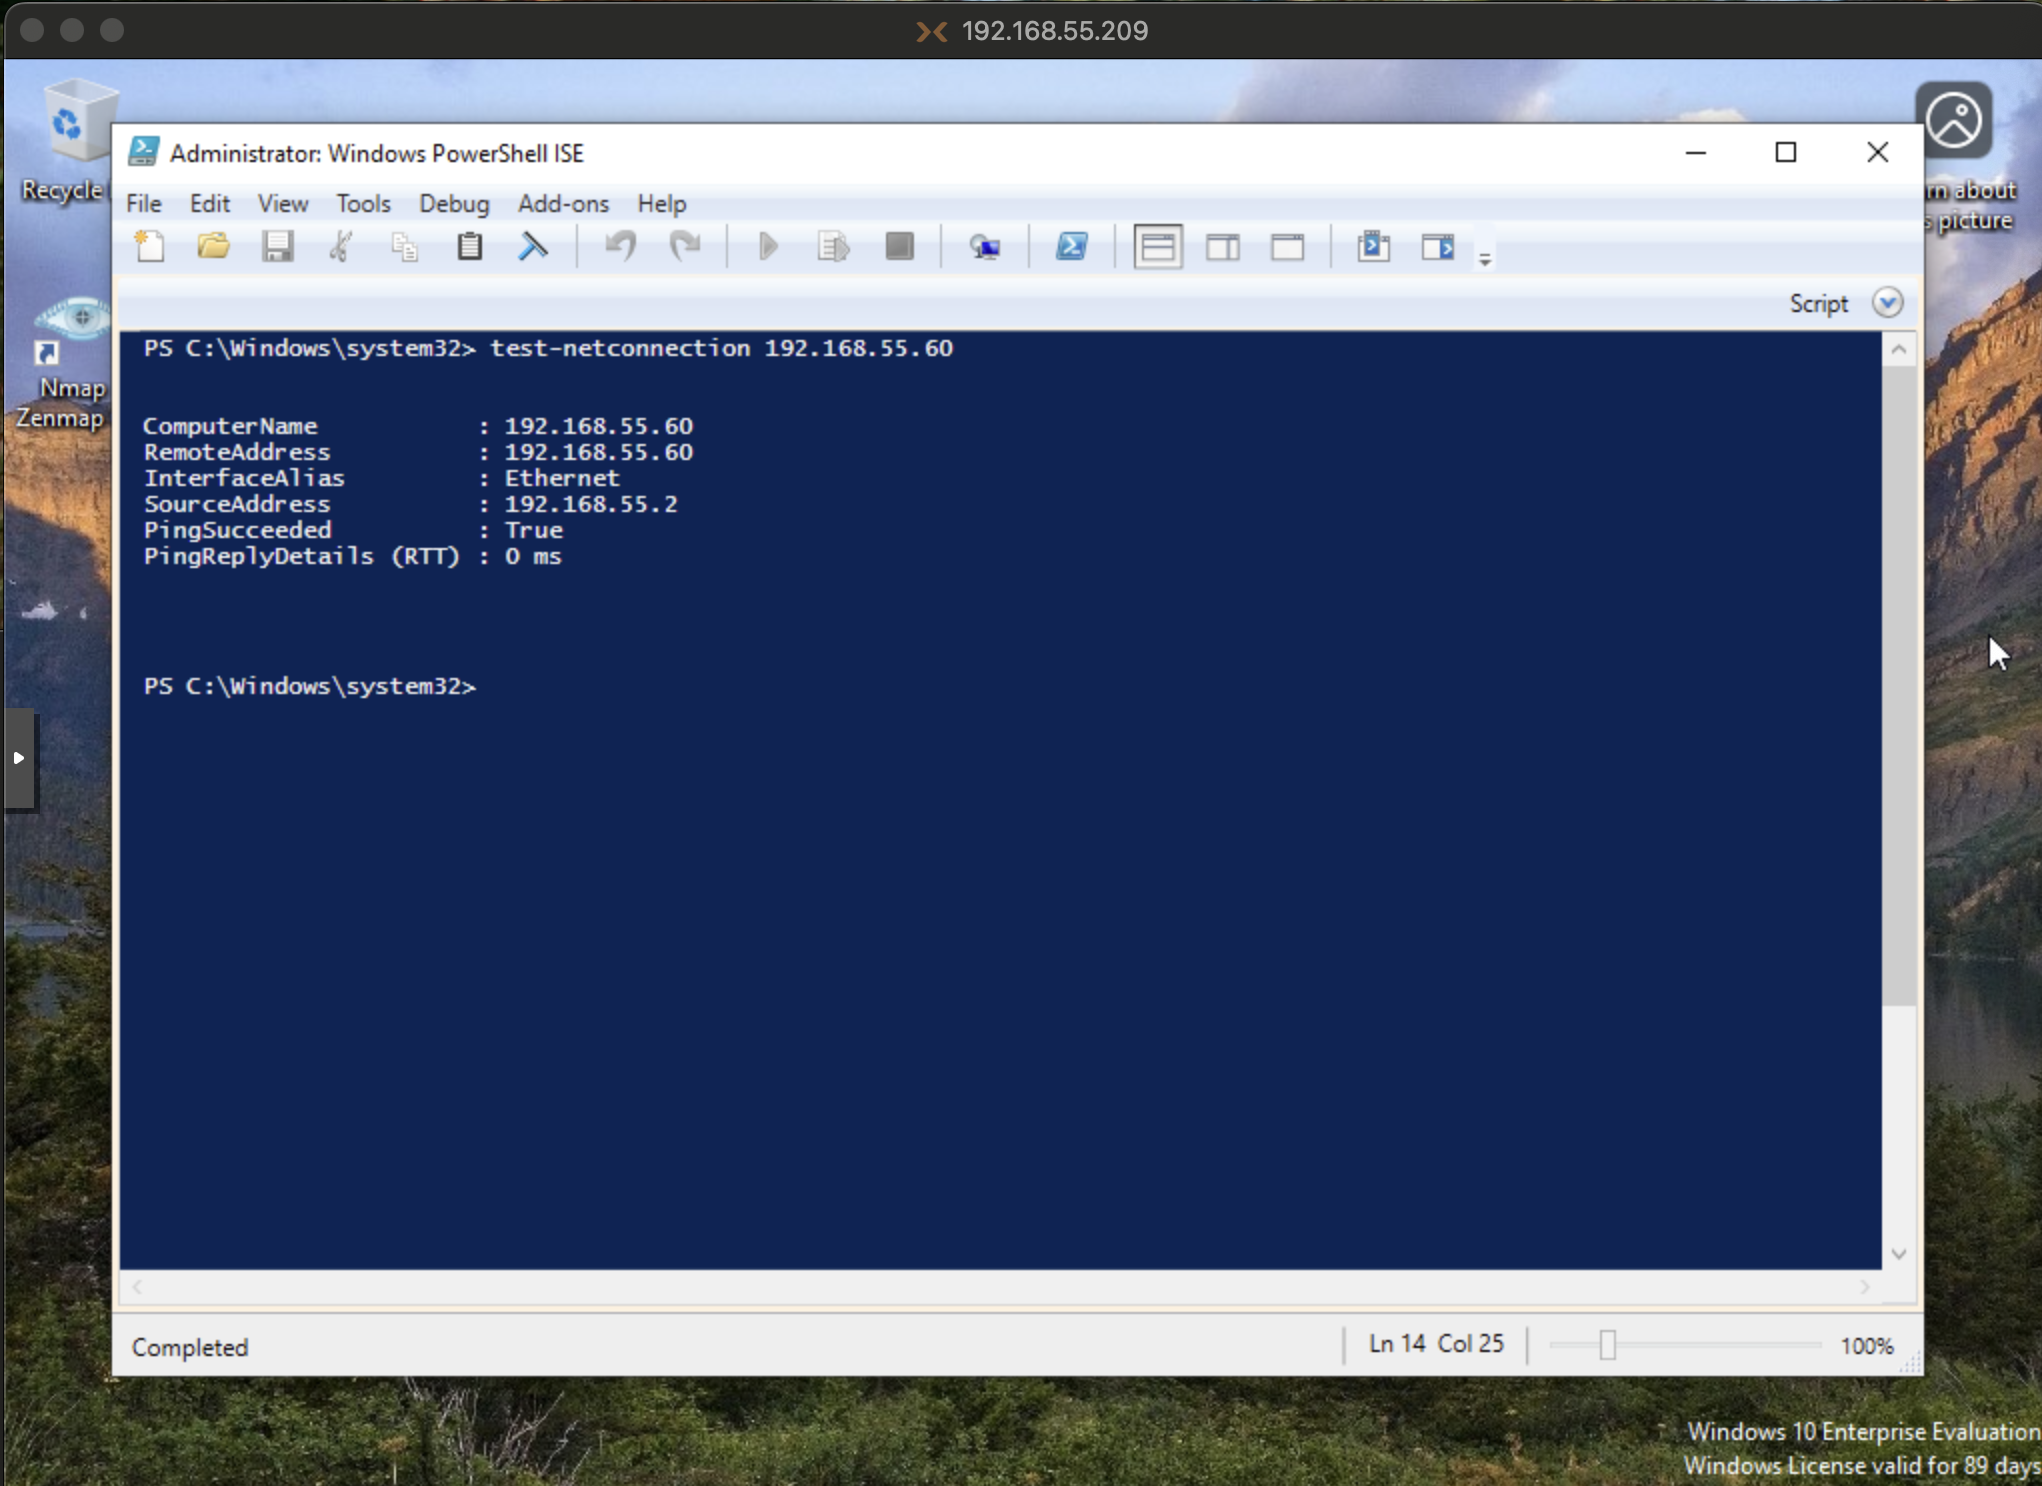
Task: Click the Run Selection icon
Action: pyautogui.click(x=833, y=246)
